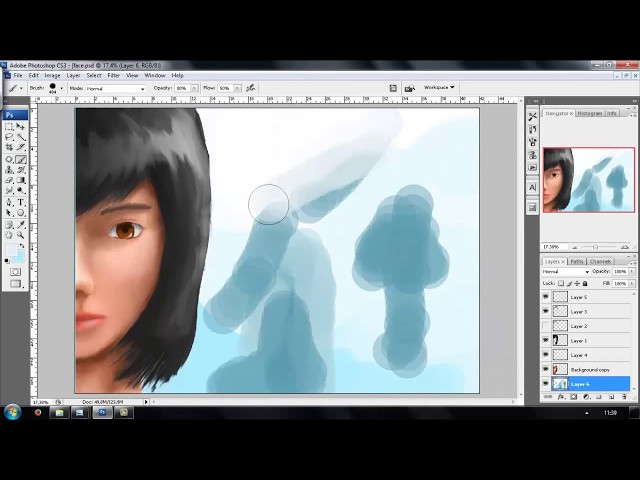The height and width of the screenshot is (480, 640).
Task: Enable airbrush in options bar
Action: coord(250,88)
